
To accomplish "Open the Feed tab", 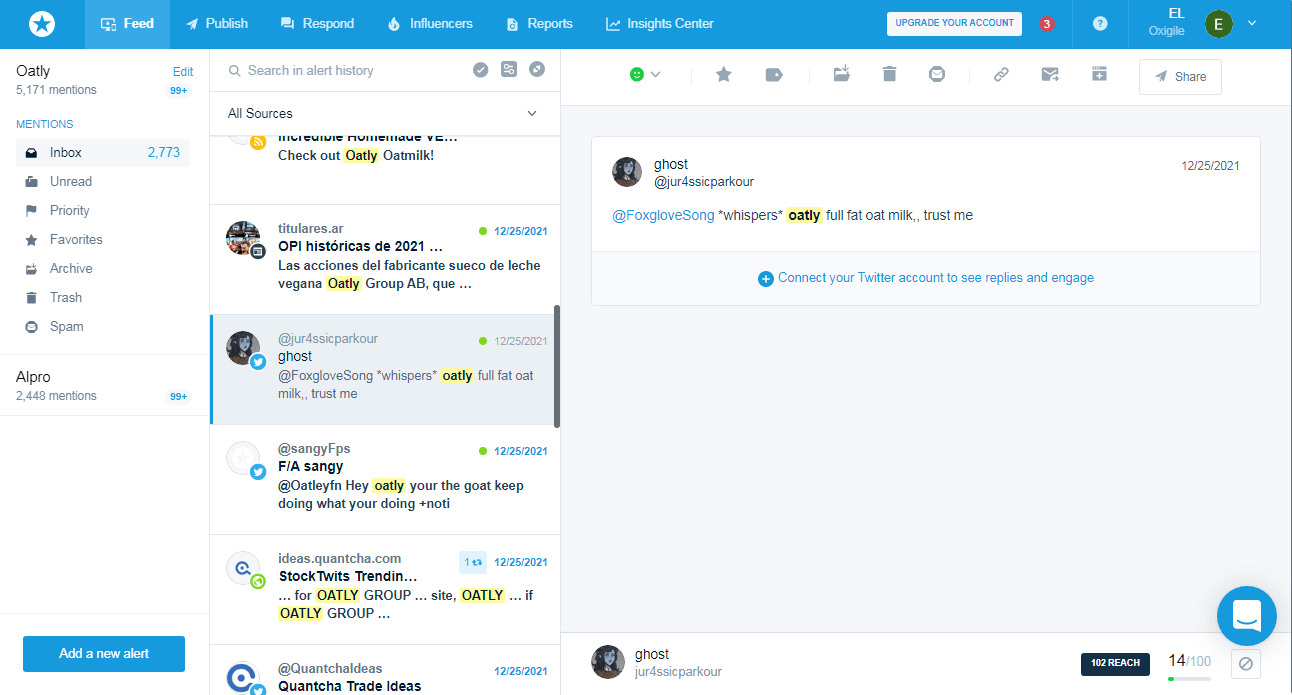I will 127,24.
